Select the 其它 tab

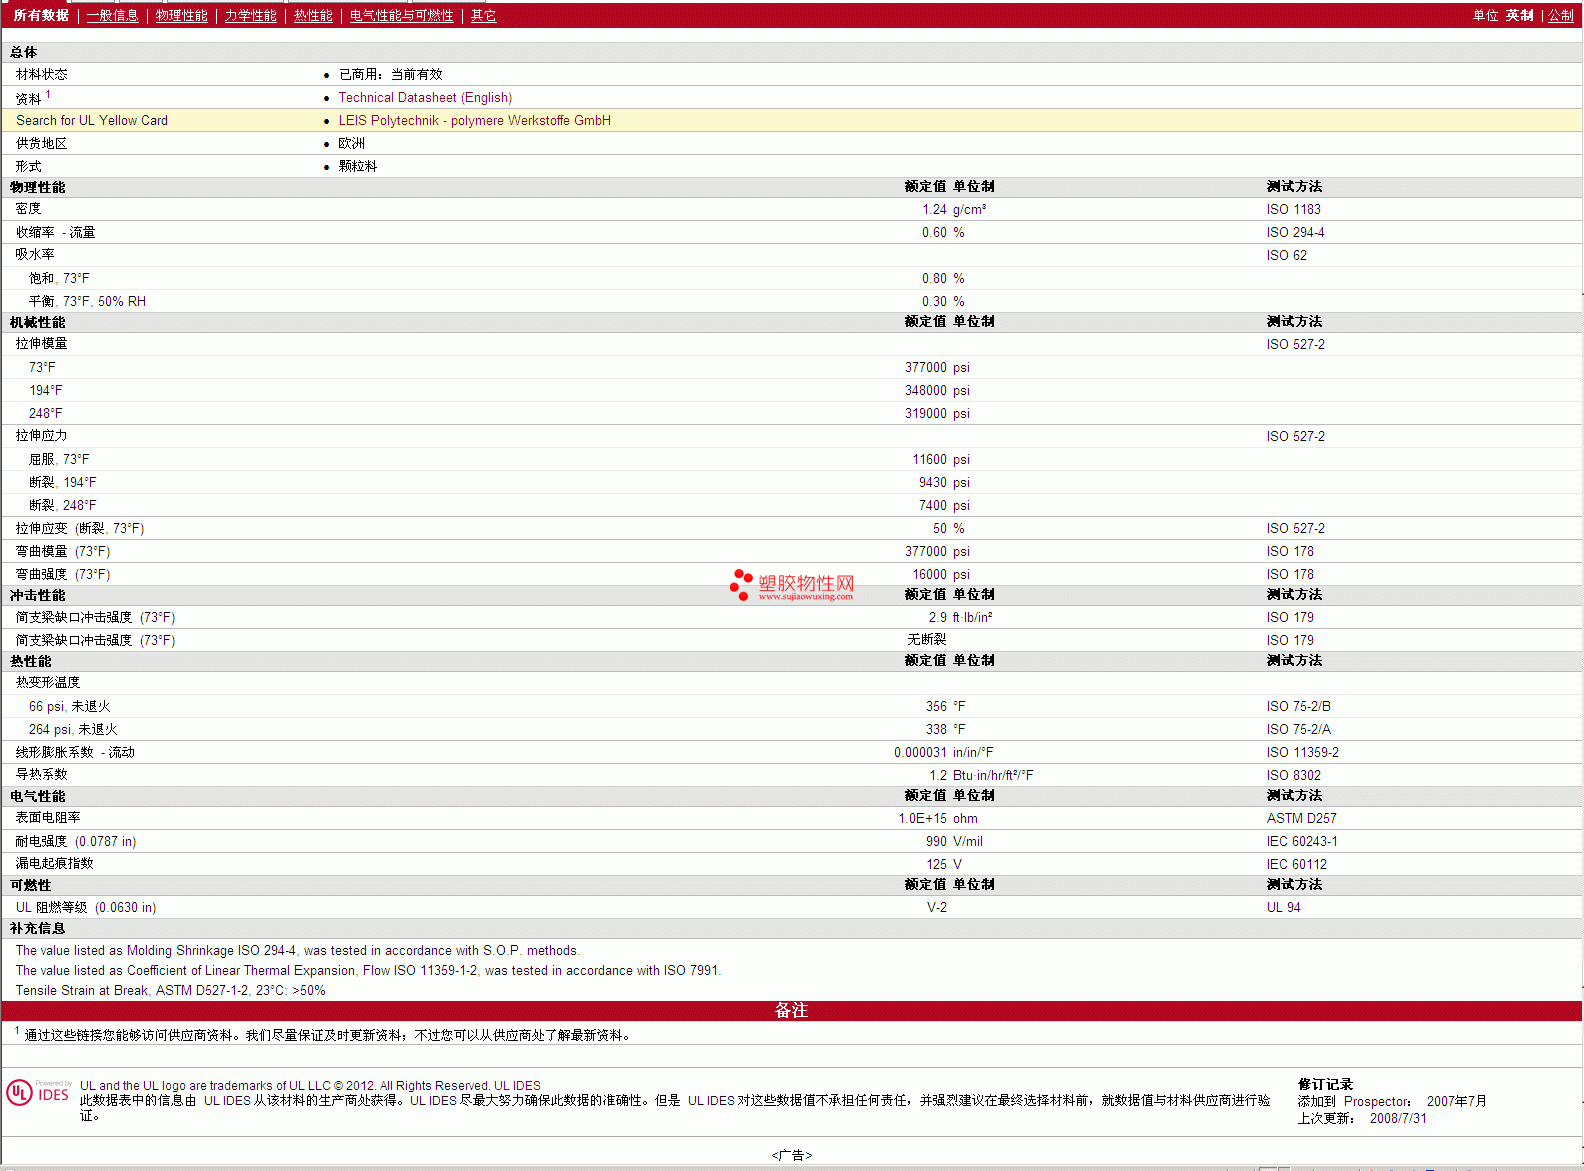[483, 16]
